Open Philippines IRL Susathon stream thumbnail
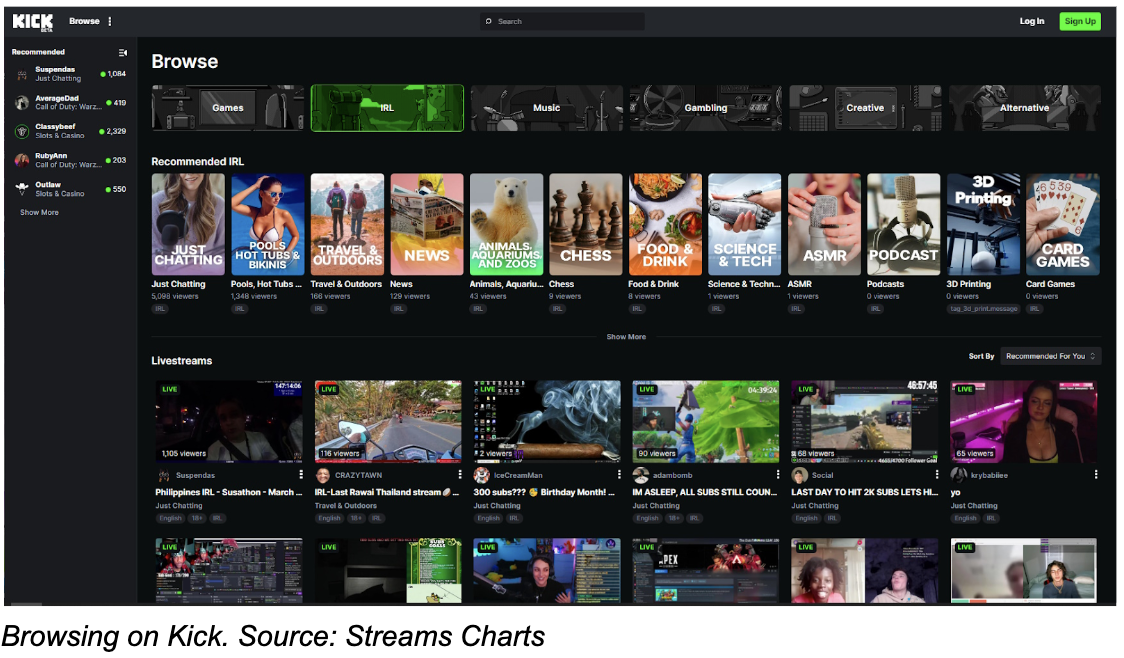Screen dimensions: 1124x658 point(229,421)
